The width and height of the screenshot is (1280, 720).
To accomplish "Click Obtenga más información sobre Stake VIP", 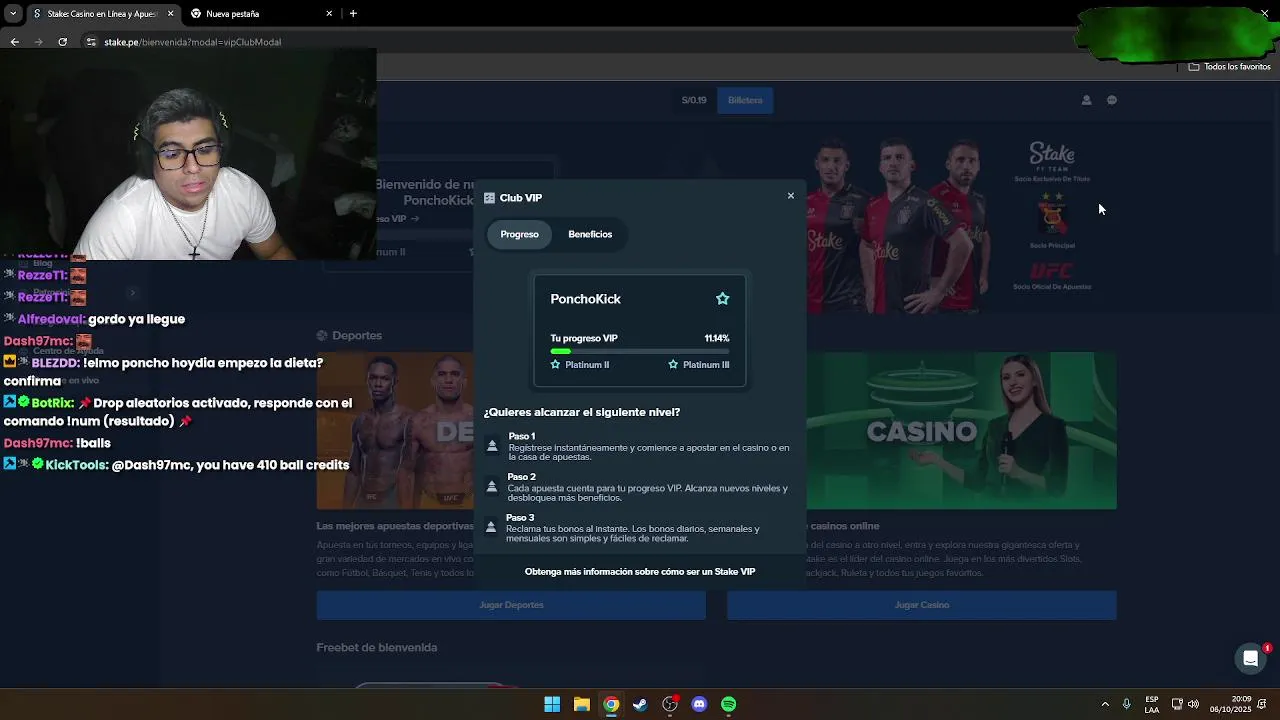I will coord(640,572).
